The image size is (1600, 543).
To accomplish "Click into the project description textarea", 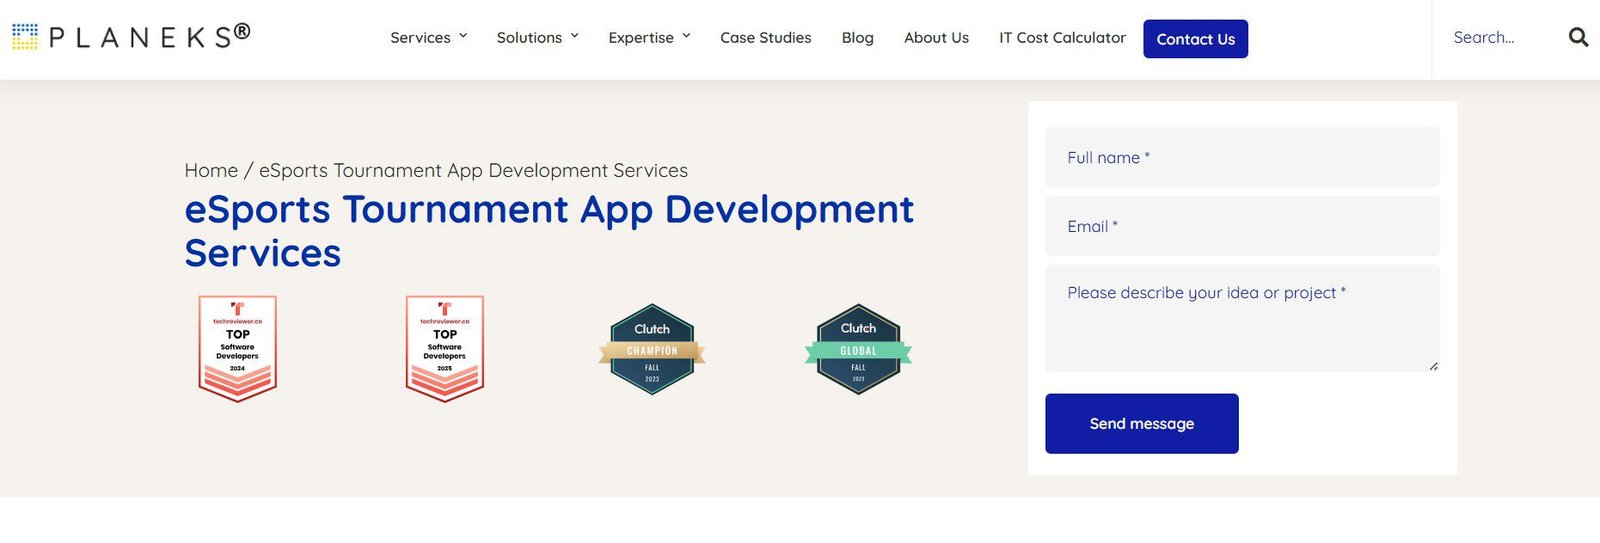I will (x=1242, y=318).
